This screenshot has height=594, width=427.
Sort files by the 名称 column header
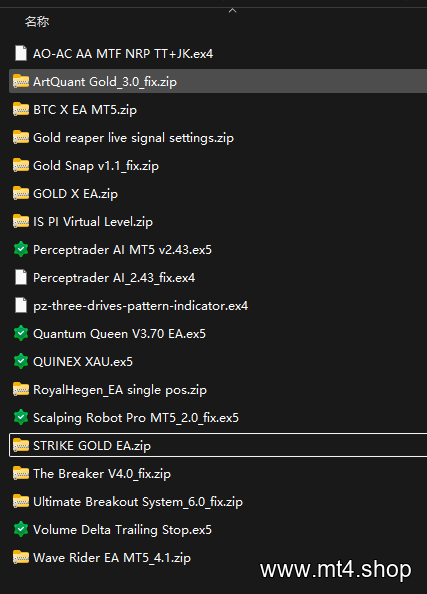point(37,22)
